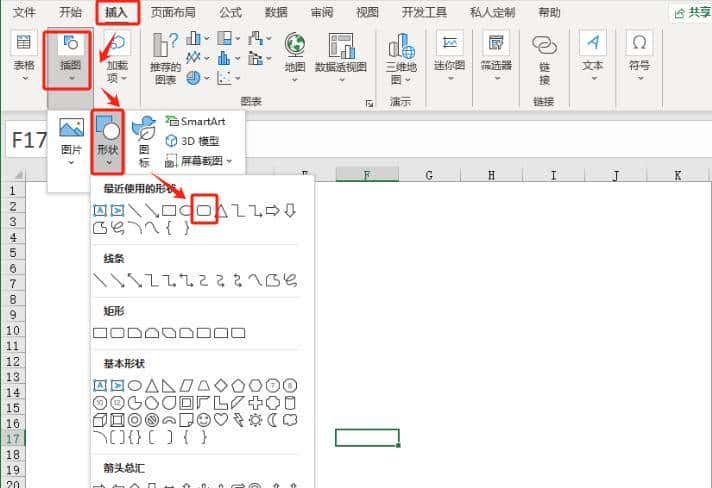Open the 图标 icon library

[x=144, y=138]
